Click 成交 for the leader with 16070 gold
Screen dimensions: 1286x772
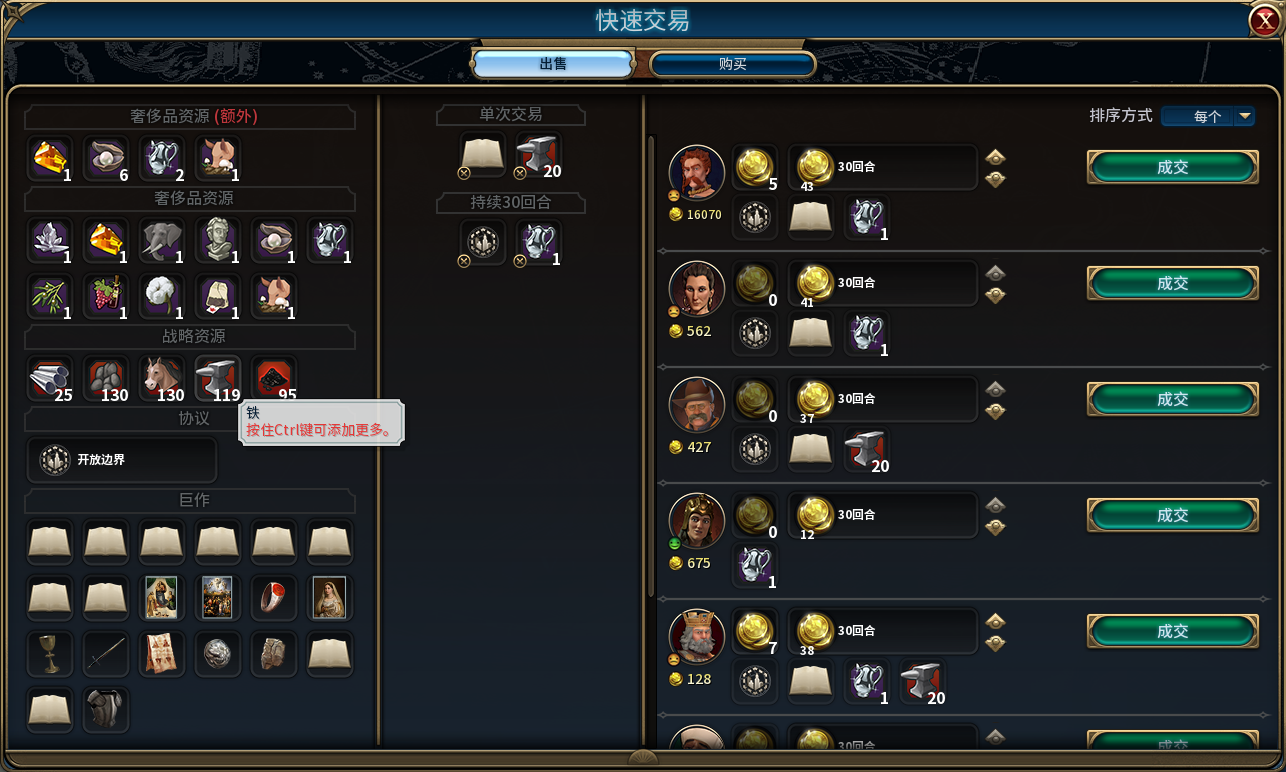point(1172,167)
